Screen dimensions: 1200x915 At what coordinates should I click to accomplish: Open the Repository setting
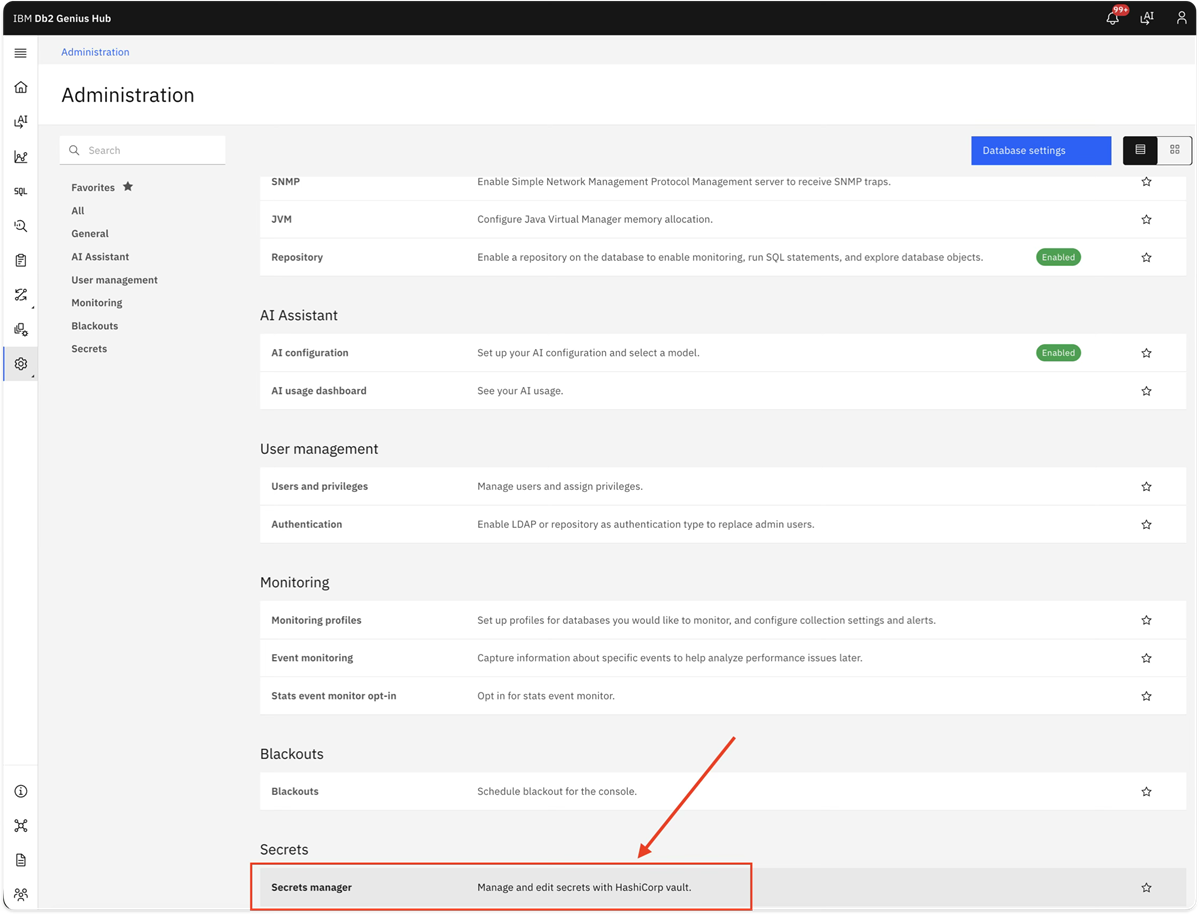pos(723,257)
